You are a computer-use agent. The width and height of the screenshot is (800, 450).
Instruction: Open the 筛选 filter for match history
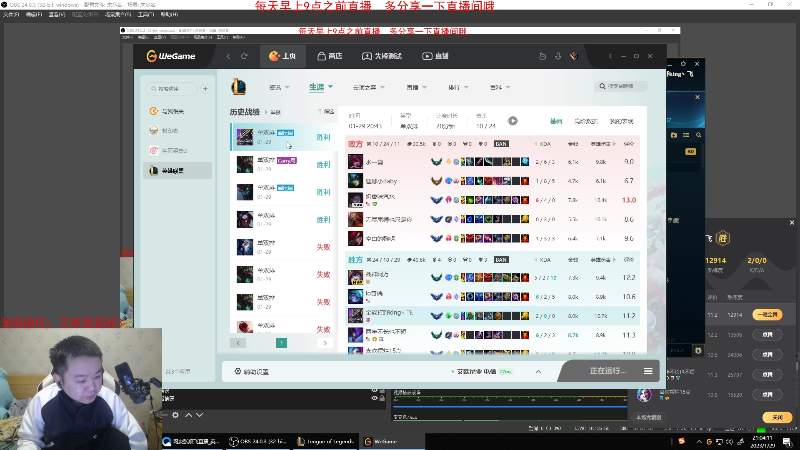(x=326, y=111)
